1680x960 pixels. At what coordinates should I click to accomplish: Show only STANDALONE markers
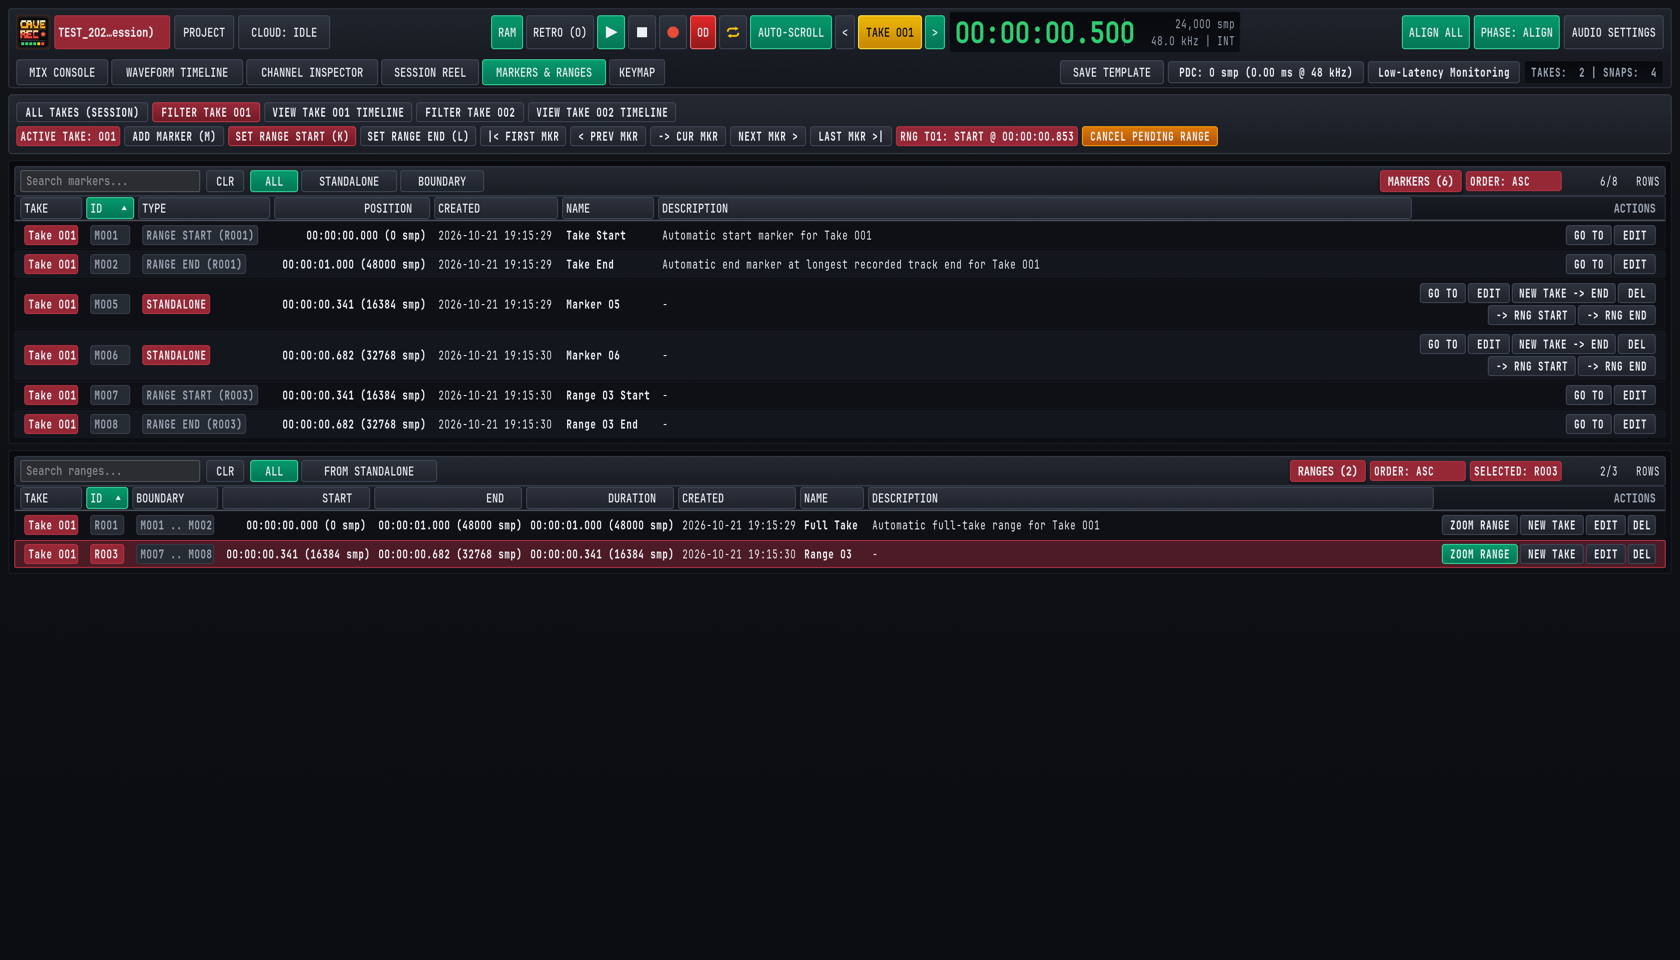coord(349,181)
